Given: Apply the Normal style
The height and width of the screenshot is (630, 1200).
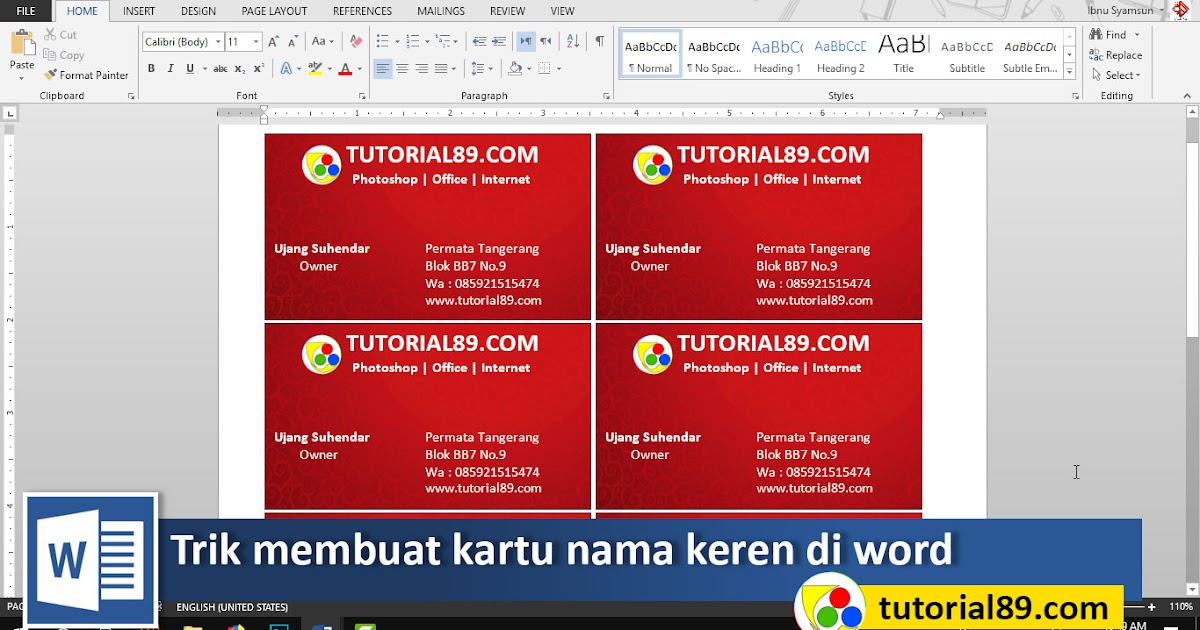Looking at the screenshot, I should coord(650,55).
